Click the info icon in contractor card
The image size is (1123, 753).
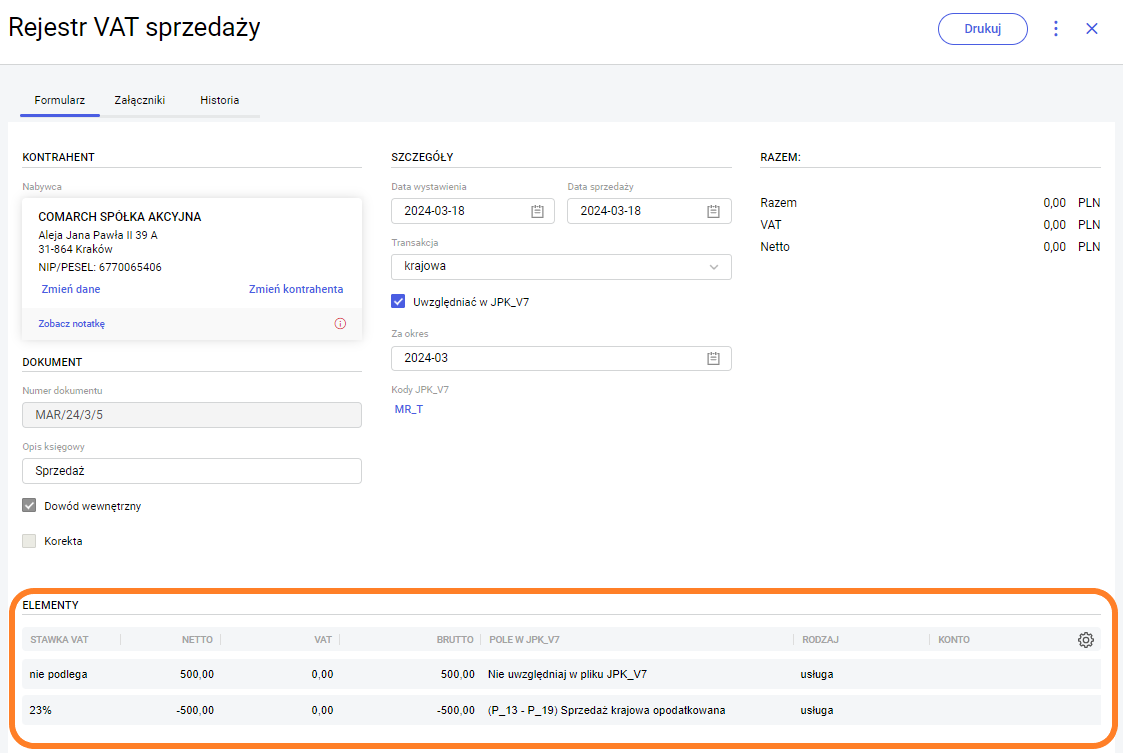[340, 324]
